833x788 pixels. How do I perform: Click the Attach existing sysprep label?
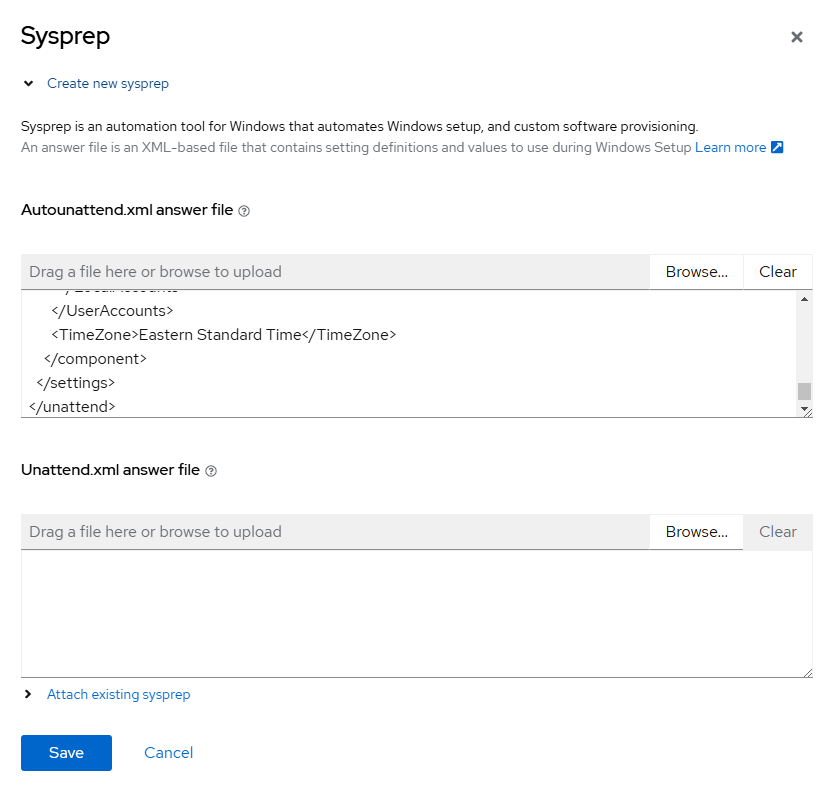click(x=118, y=694)
